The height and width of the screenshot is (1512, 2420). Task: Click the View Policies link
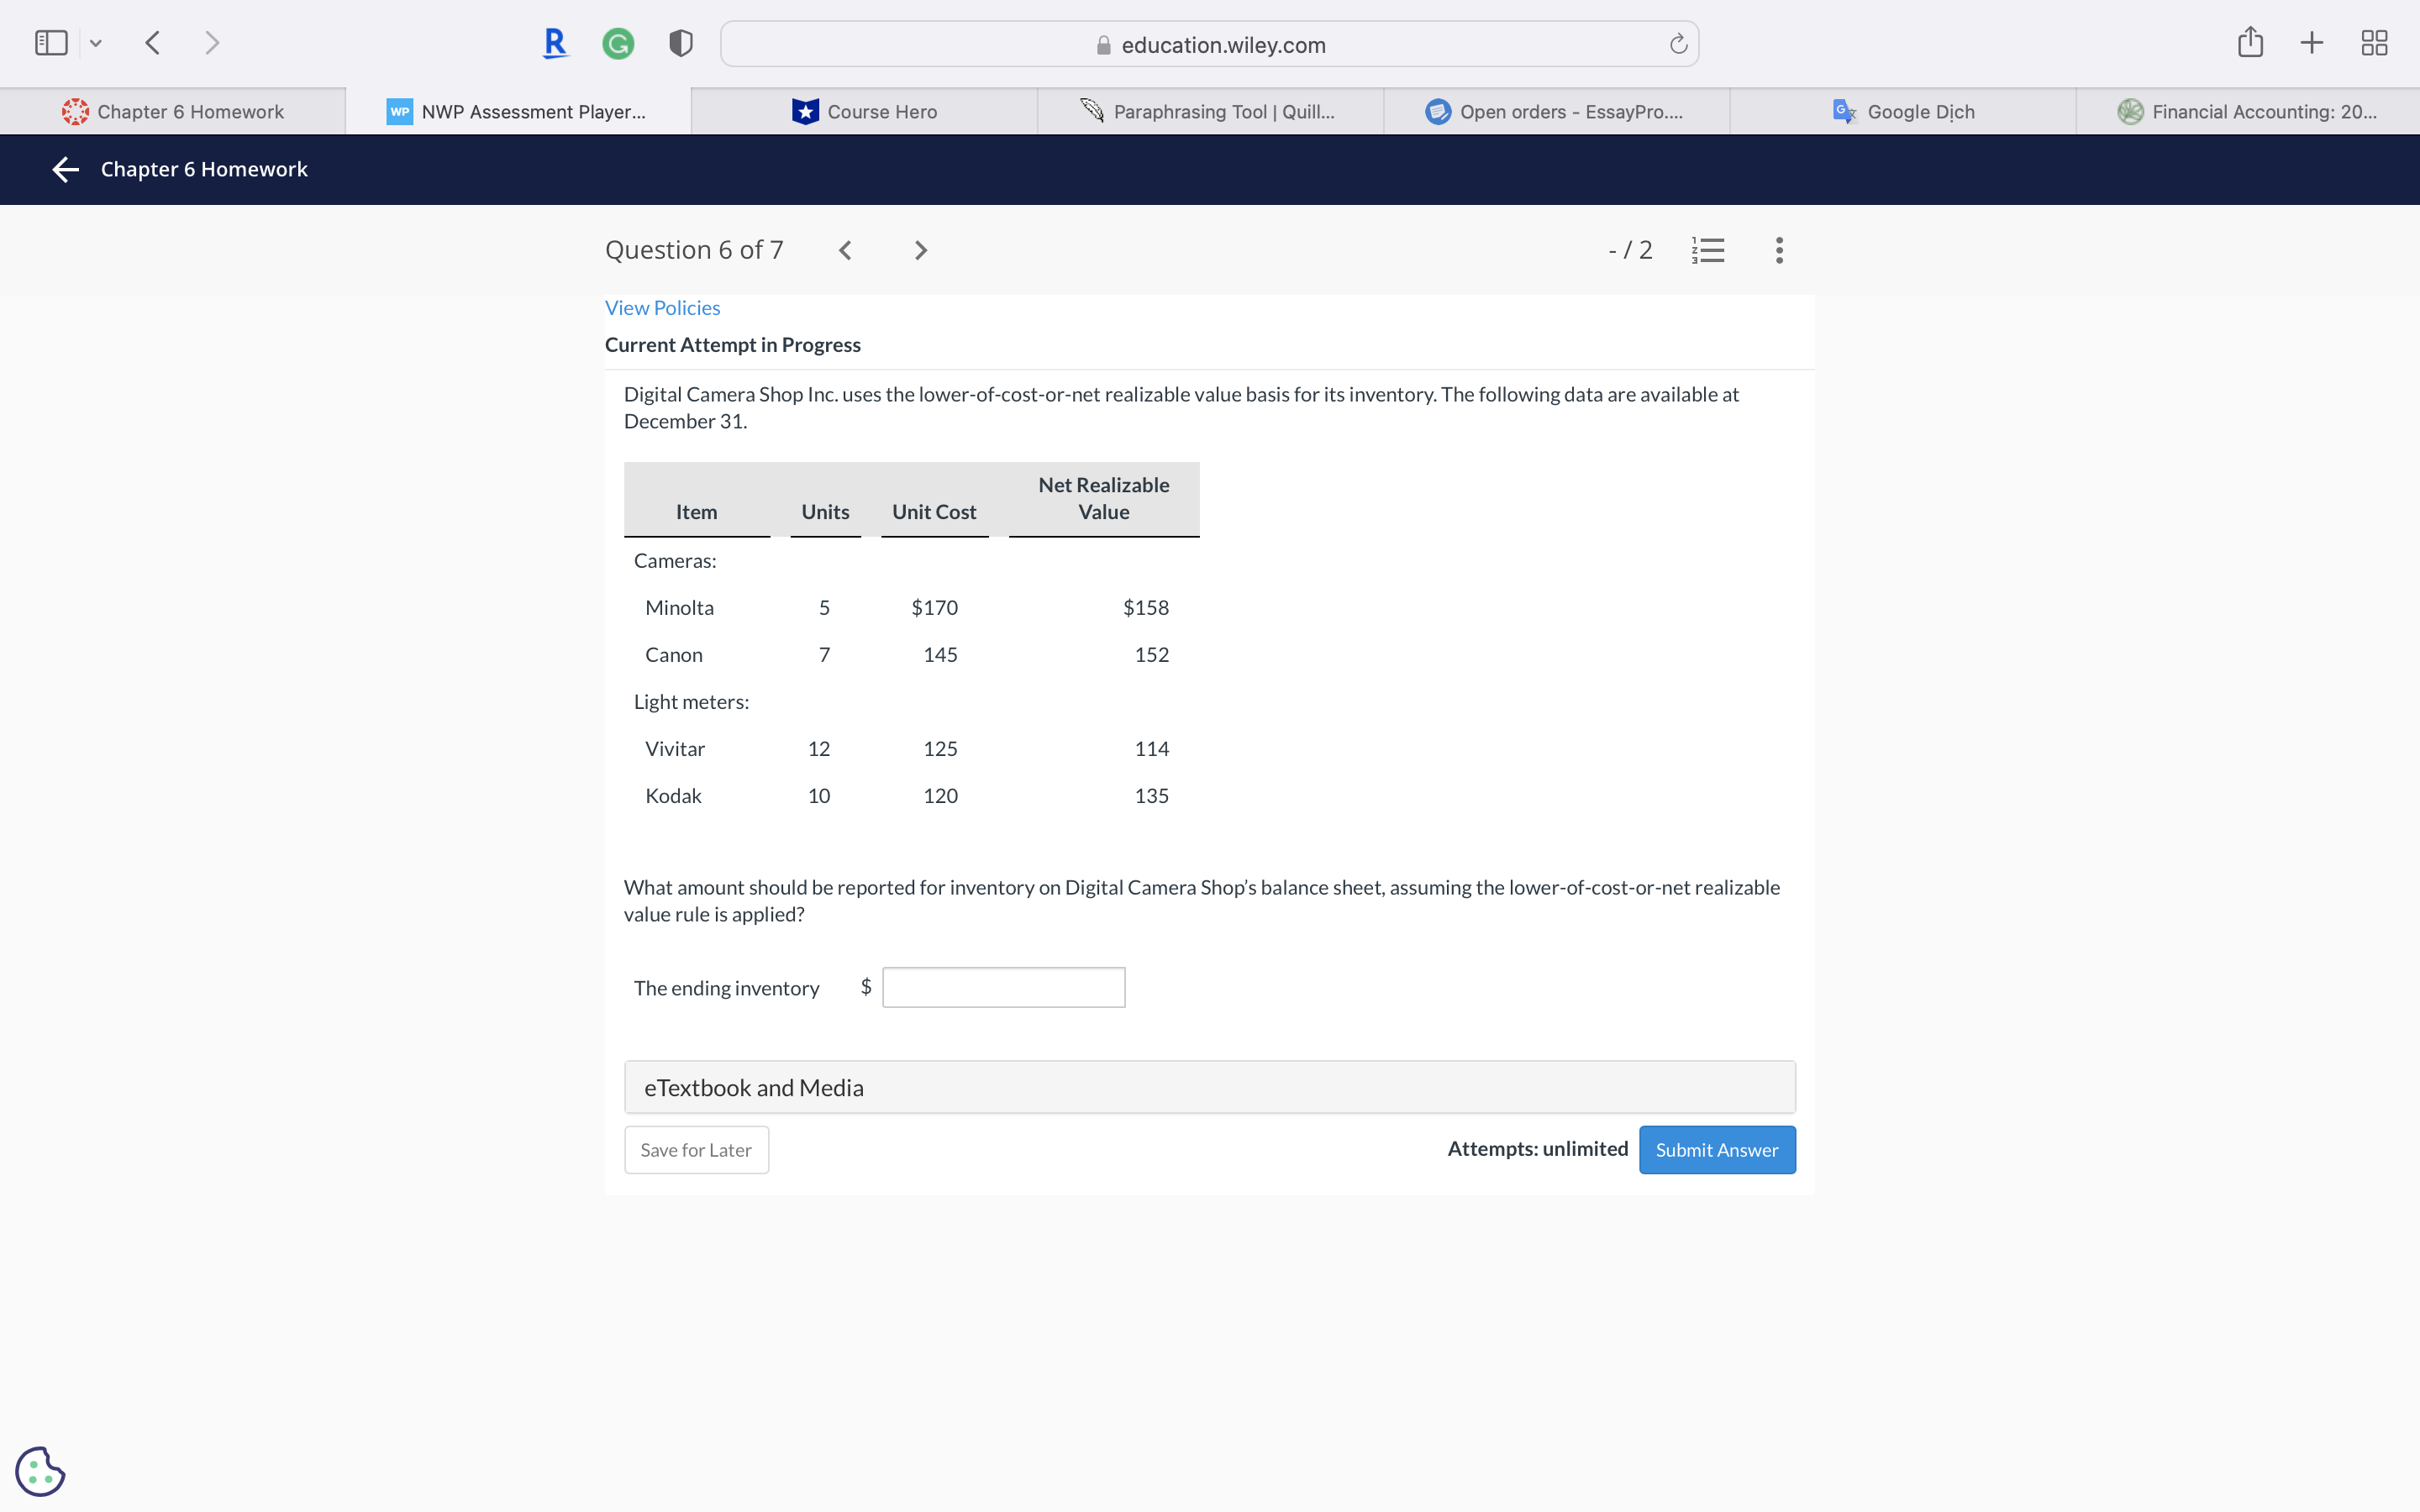(662, 308)
